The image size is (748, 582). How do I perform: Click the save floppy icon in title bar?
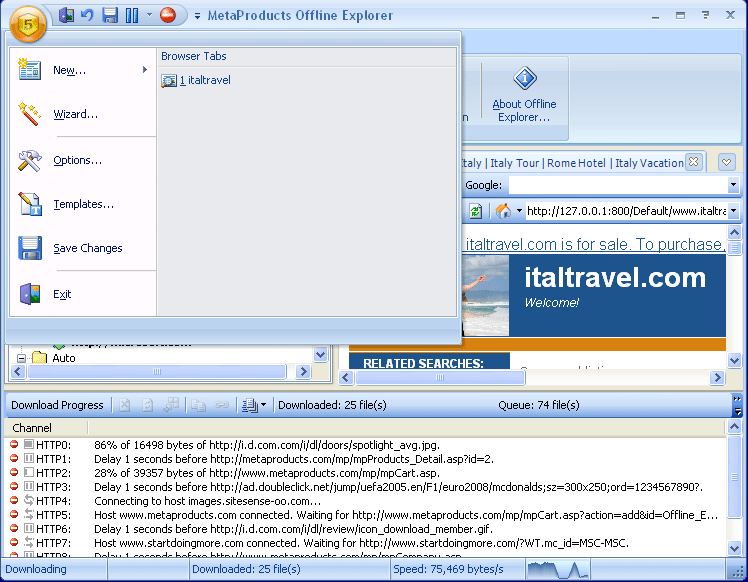coord(110,15)
